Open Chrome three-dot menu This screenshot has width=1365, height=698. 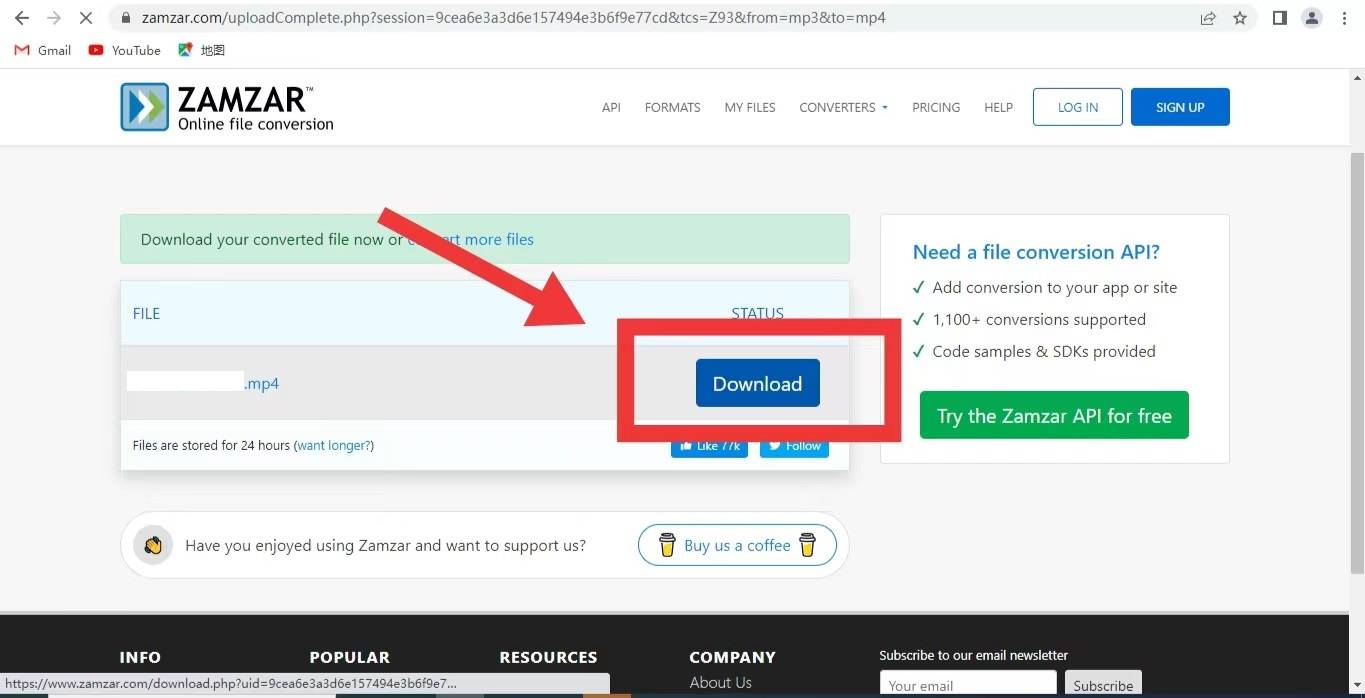click(1345, 18)
